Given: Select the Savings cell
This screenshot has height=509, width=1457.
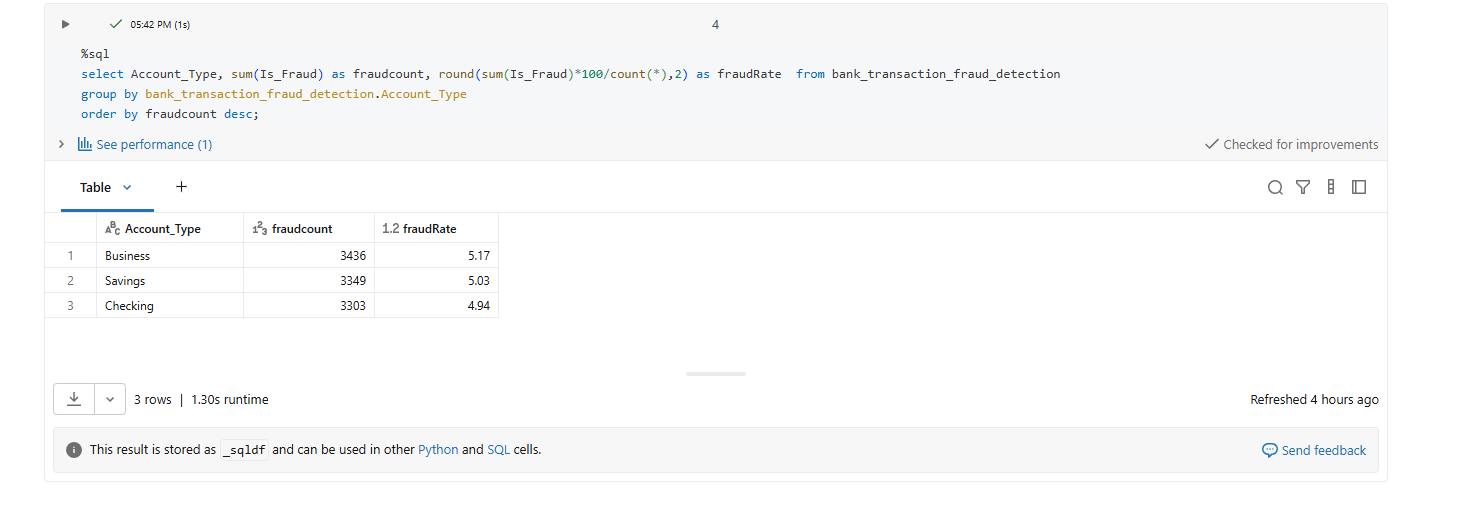Looking at the screenshot, I should pos(170,281).
